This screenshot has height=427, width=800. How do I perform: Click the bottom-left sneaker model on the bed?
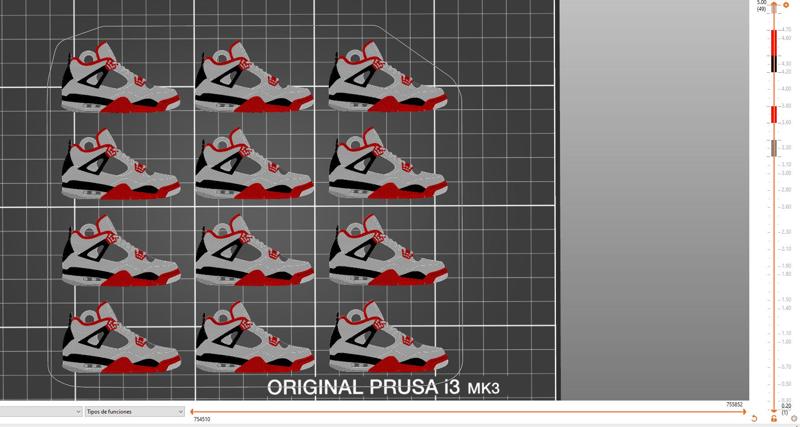coord(120,338)
